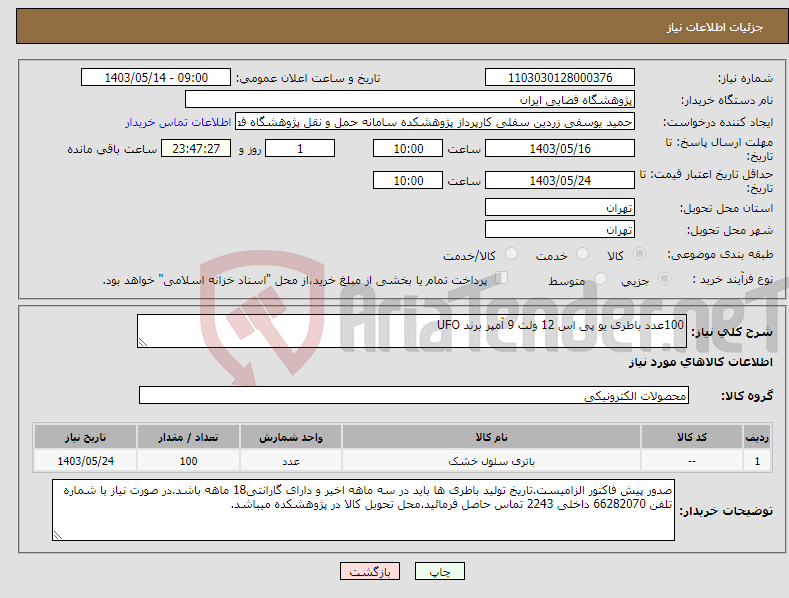Select the جزیی purchase type radio

(664, 279)
